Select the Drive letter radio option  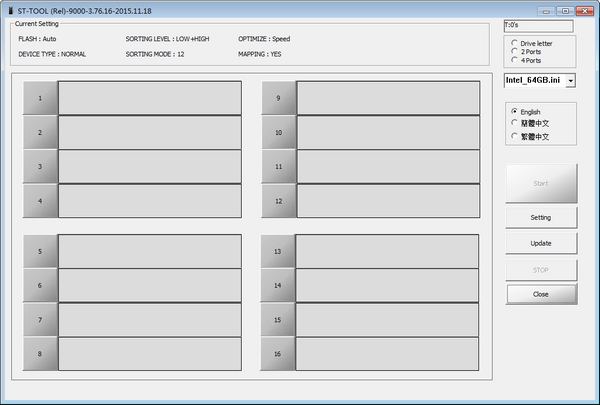(x=515, y=44)
